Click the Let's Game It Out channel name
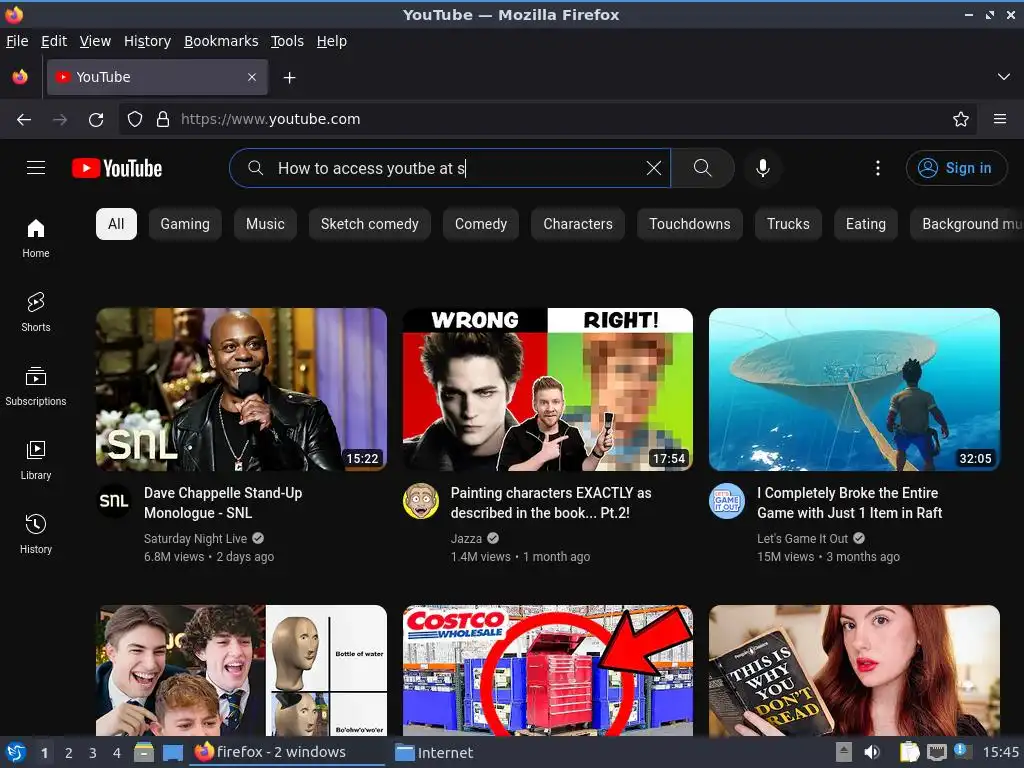The width and height of the screenshot is (1024, 768). [x=802, y=539]
